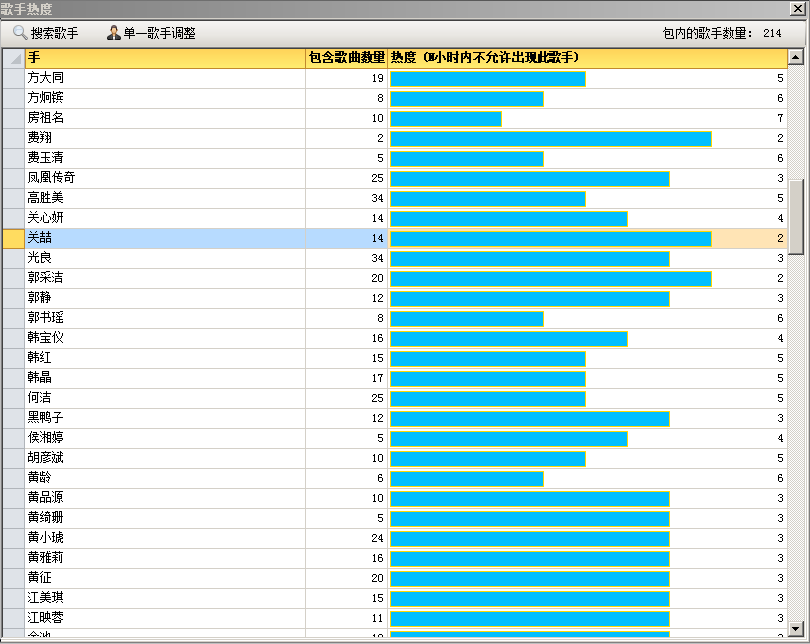Click the select-all corner cell in table header
Image resolution: width=810 pixels, height=644 pixels.
coord(14,58)
